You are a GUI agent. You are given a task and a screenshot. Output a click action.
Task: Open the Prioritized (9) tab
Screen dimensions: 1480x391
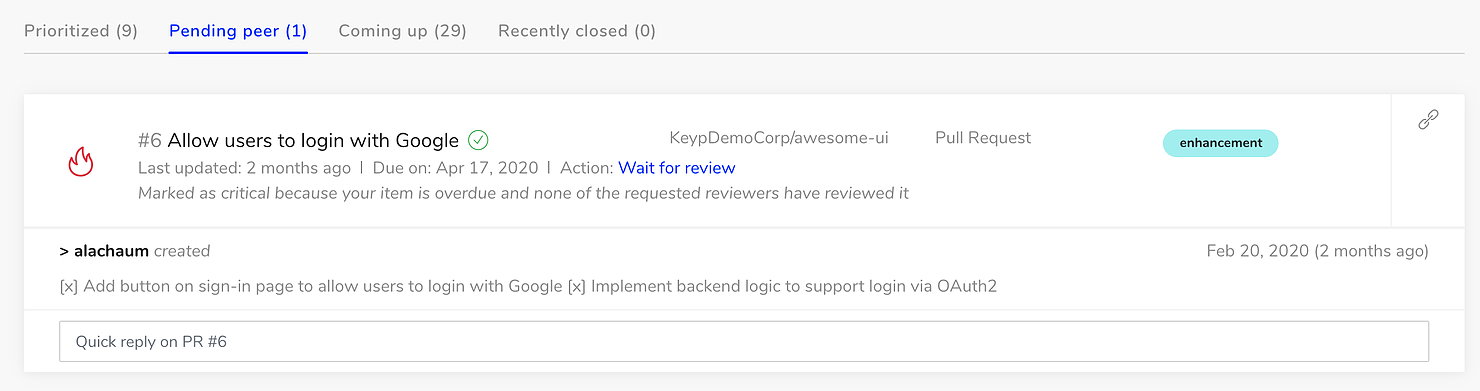click(x=81, y=31)
